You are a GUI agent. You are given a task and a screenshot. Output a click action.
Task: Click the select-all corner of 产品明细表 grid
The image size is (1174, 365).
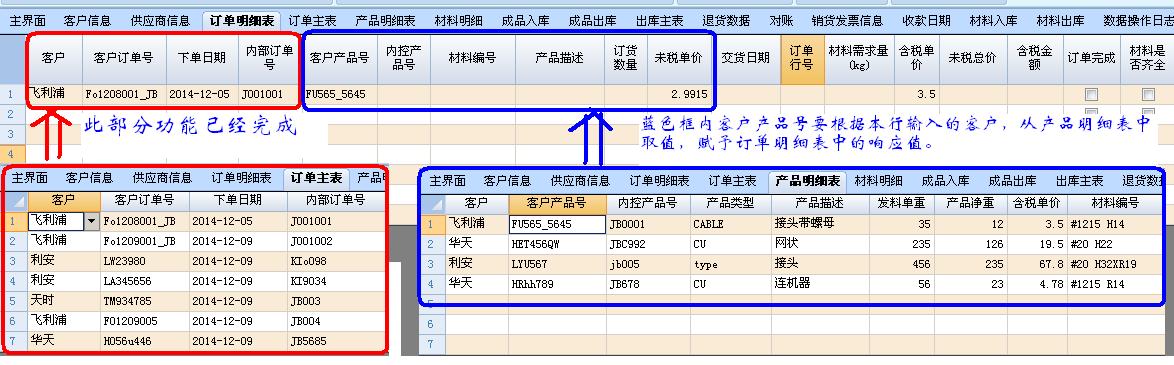(432, 203)
